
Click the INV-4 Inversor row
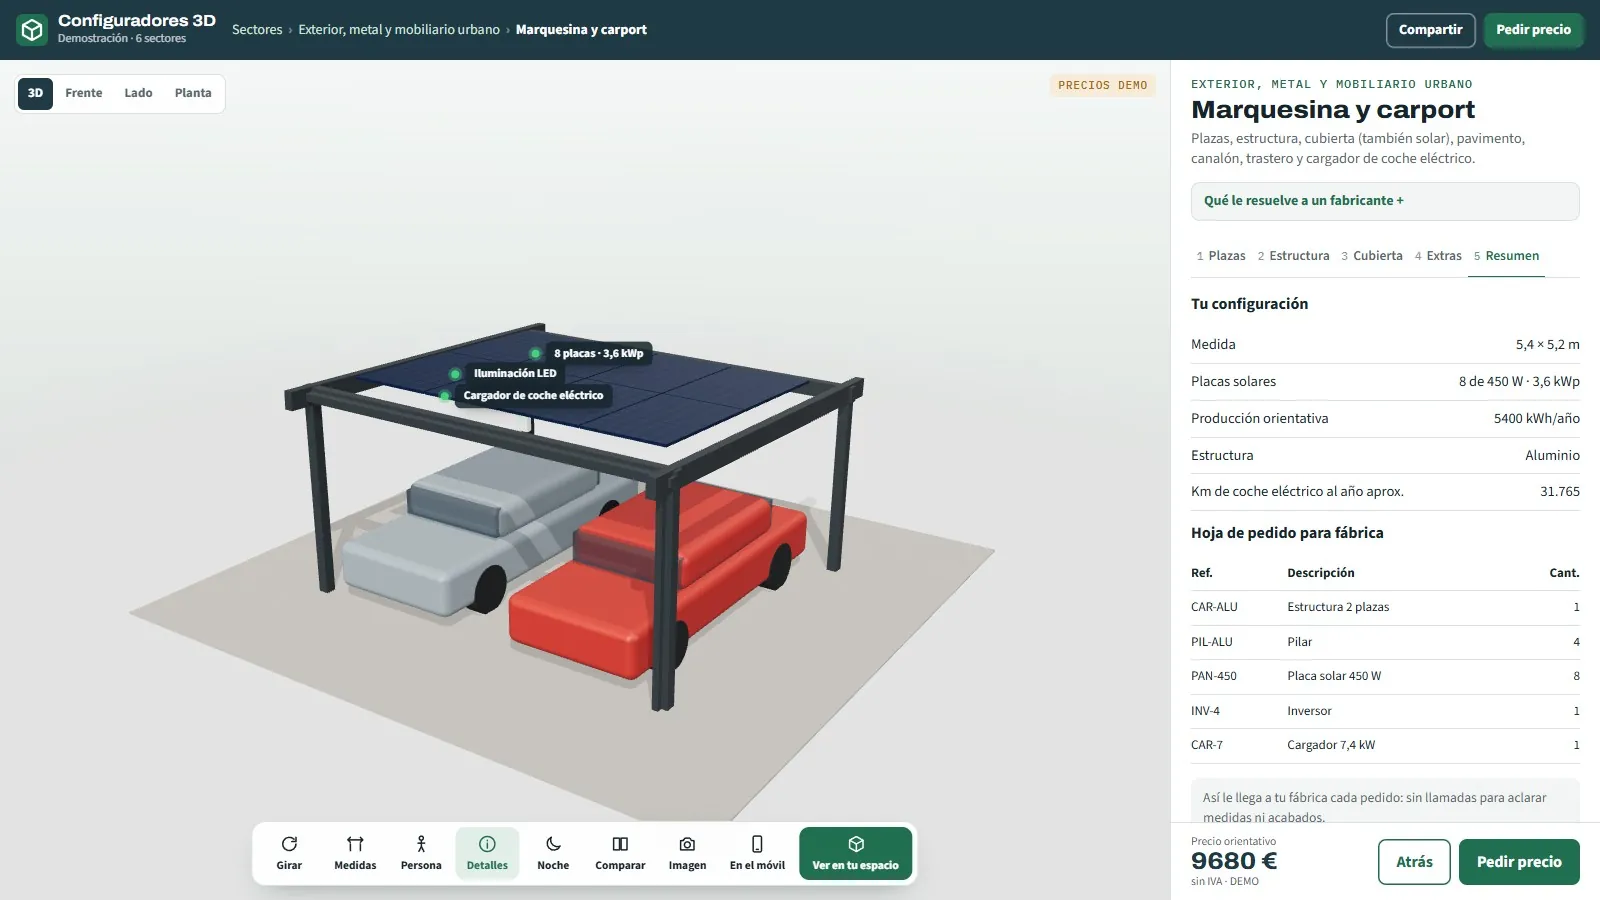(1385, 711)
